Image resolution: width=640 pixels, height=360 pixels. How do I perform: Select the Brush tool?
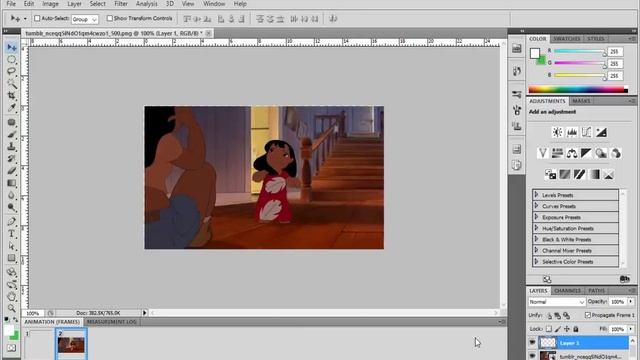pyautogui.click(x=11, y=134)
